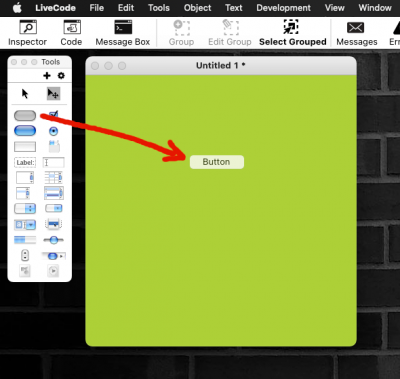
Task: Select the option menu control tool
Action: tap(25, 209)
